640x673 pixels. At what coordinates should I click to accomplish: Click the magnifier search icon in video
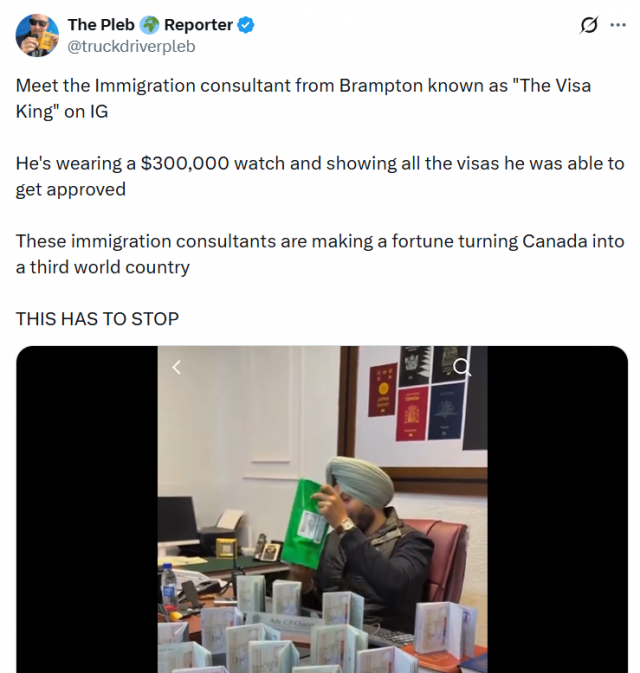coord(462,367)
